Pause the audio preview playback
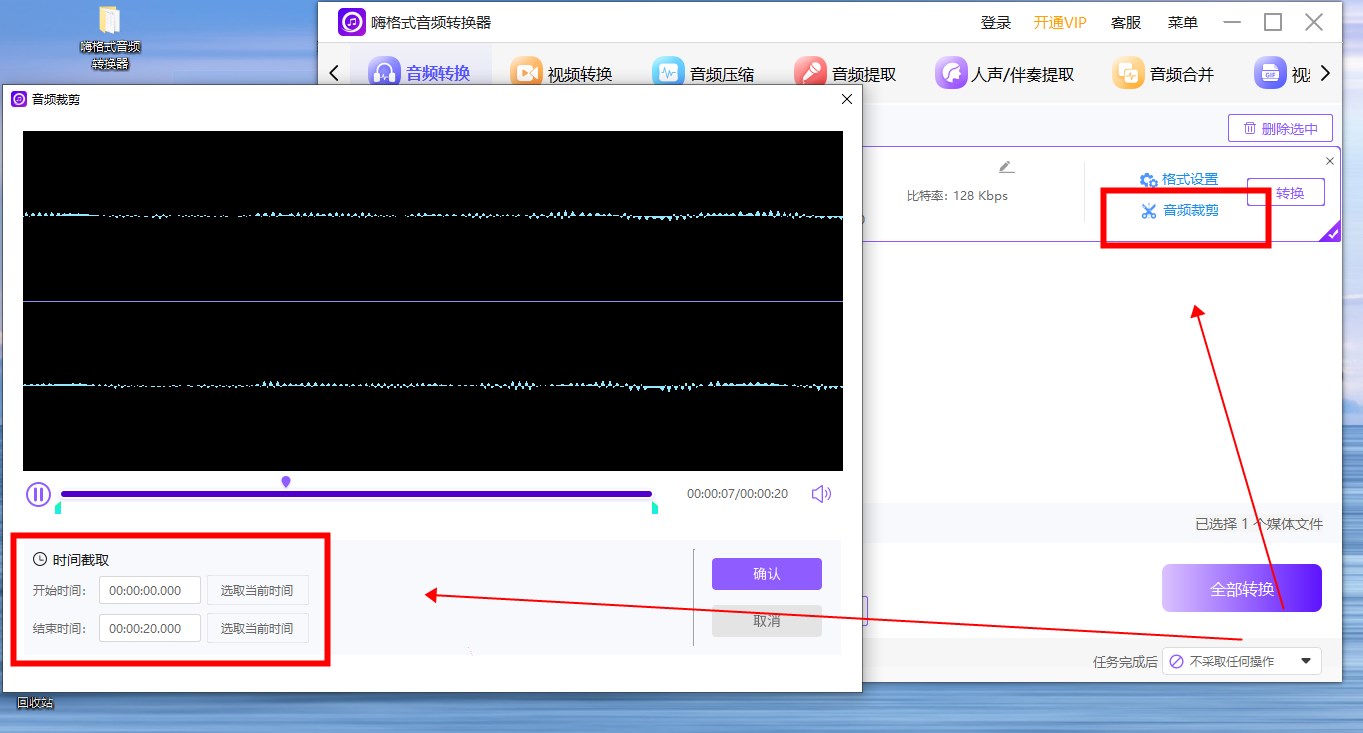The width and height of the screenshot is (1363, 733). [38, 494]
